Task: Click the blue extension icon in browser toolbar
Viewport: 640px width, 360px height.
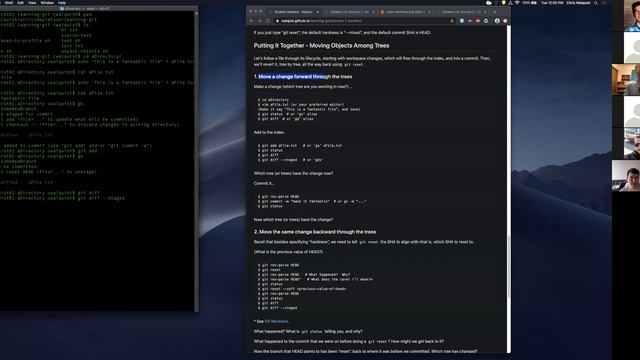Action: click(462, 21)
